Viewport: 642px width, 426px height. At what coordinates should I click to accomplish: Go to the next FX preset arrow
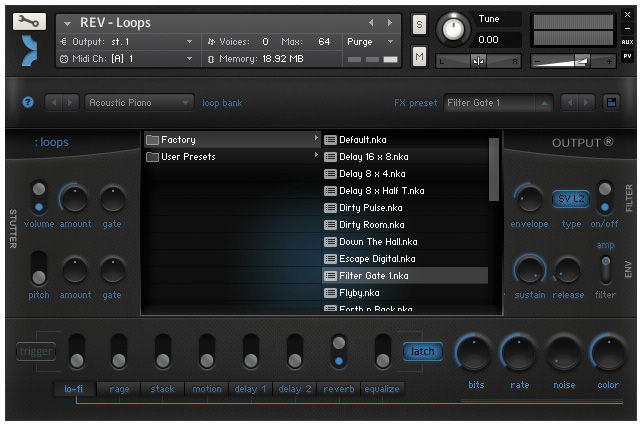click(586, 102)
